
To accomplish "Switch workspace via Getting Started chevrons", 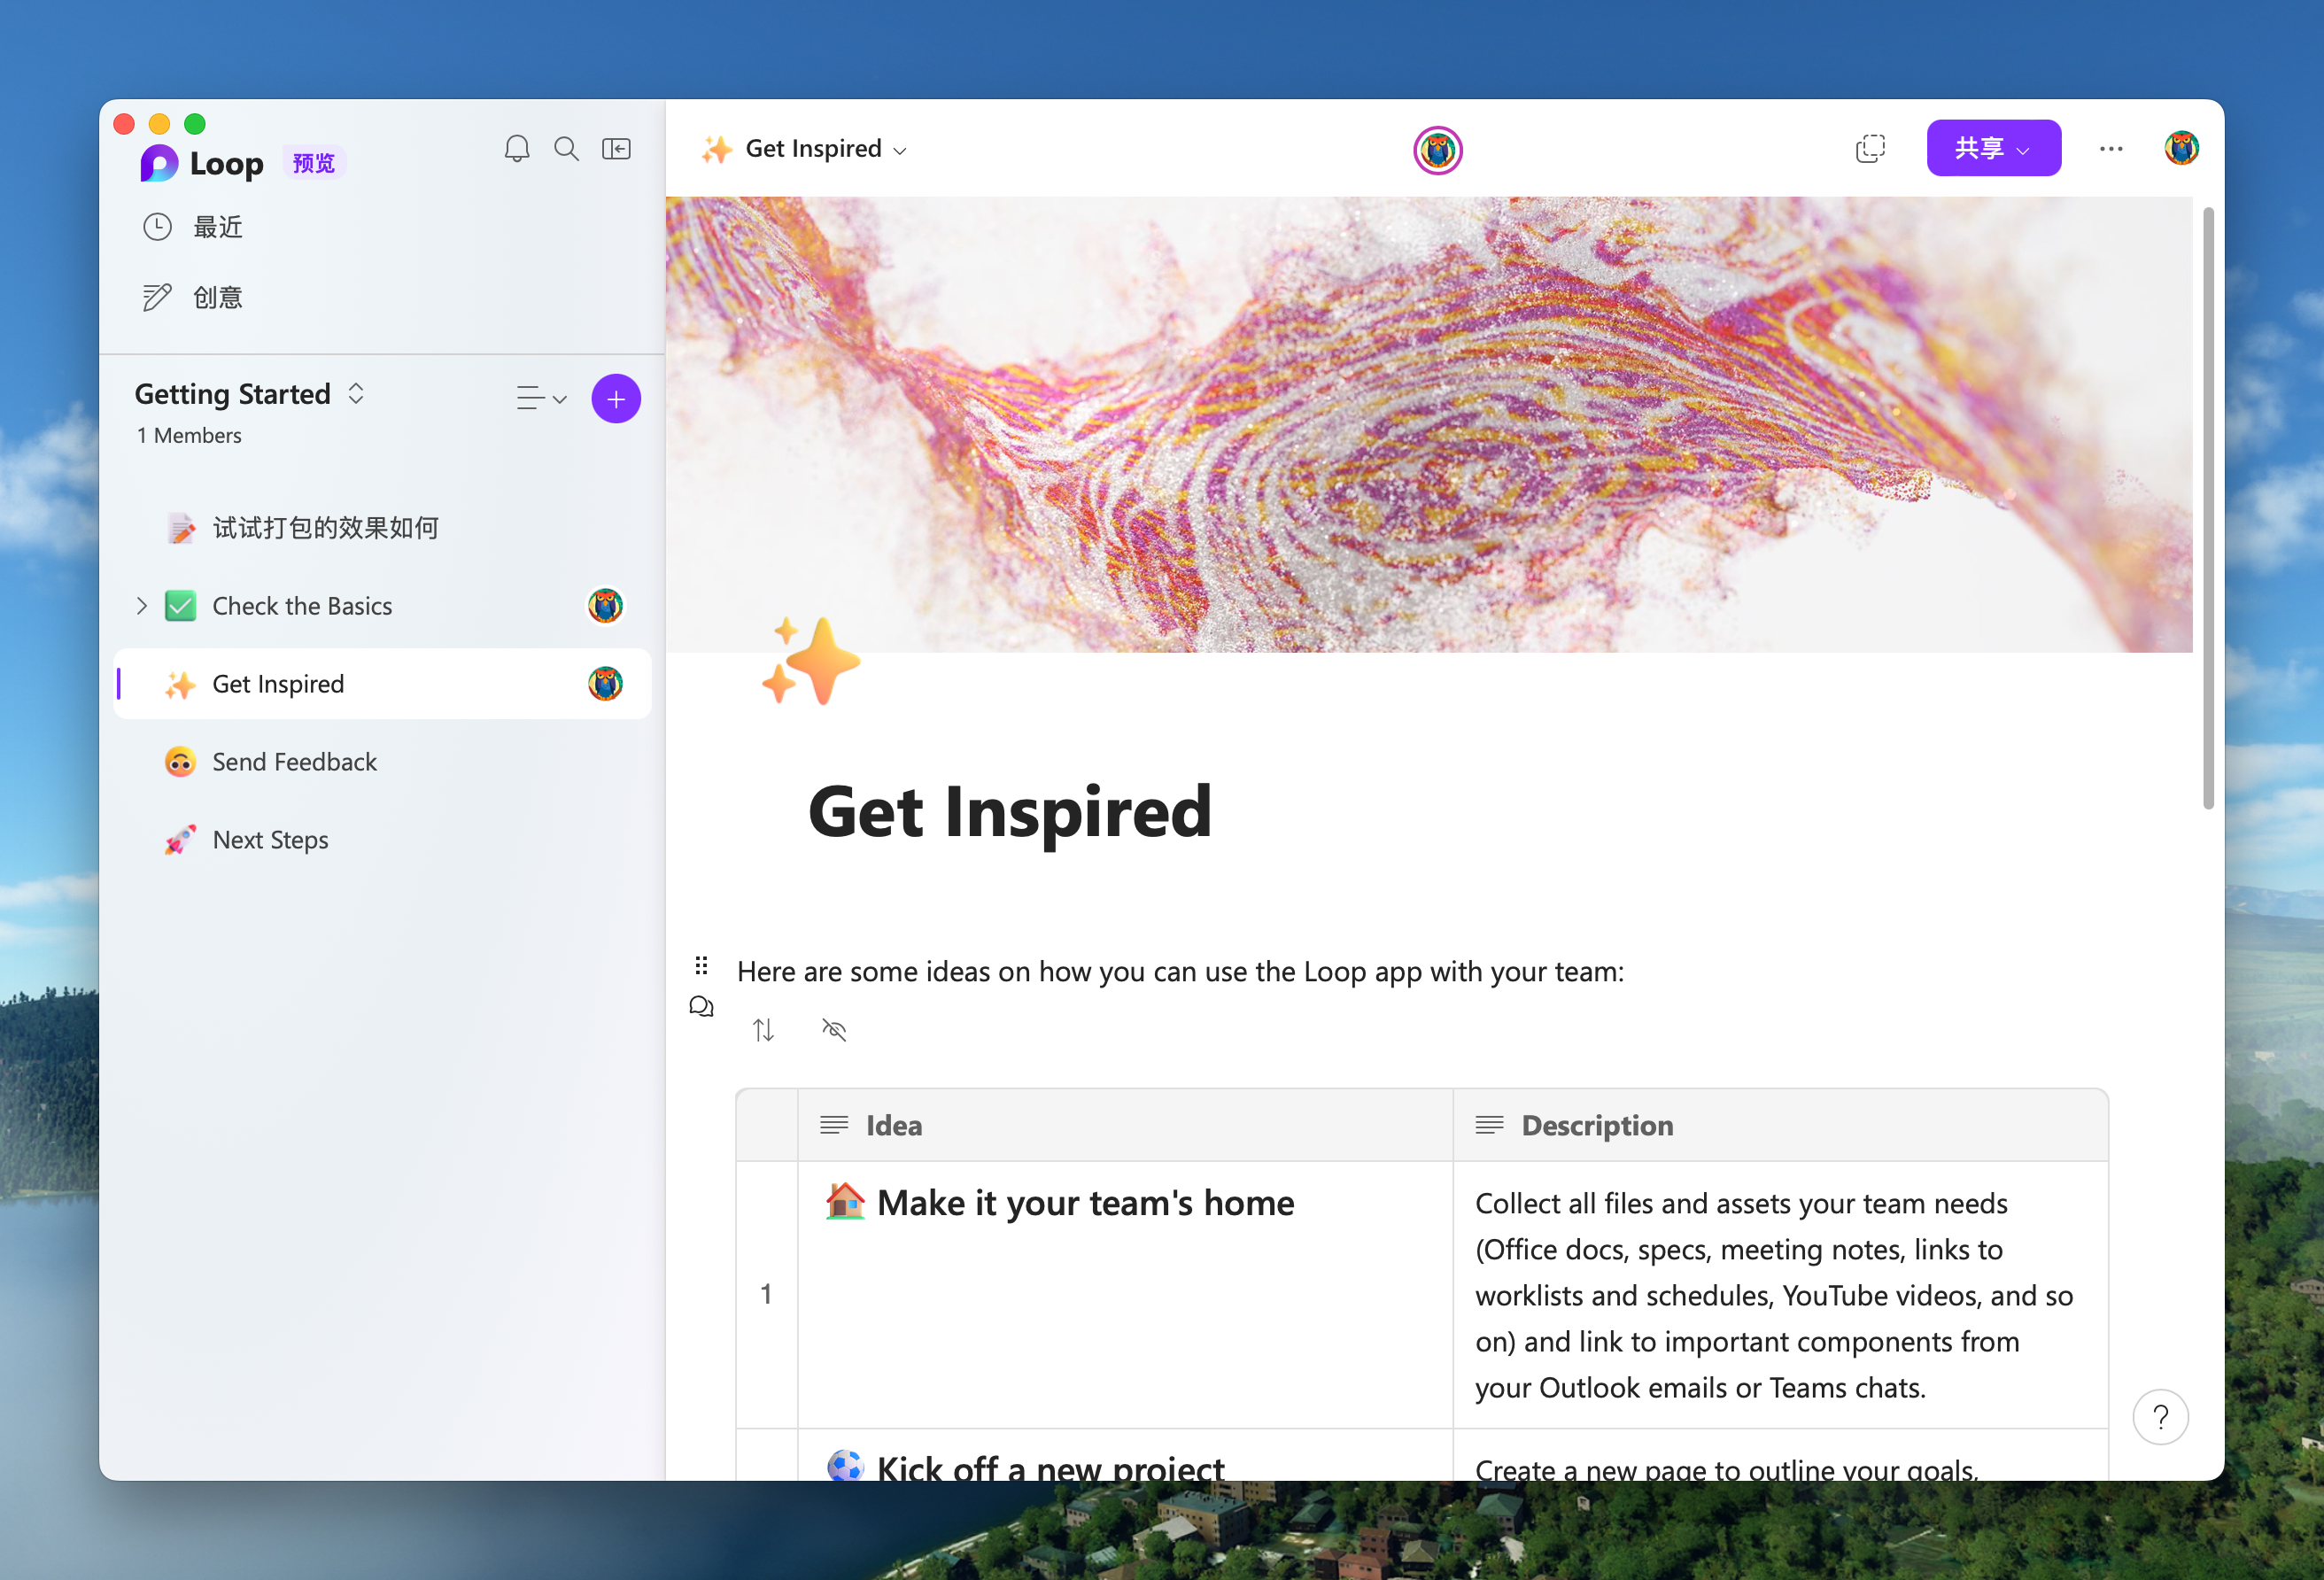I will pyautogui.click(x=356, y=394).
